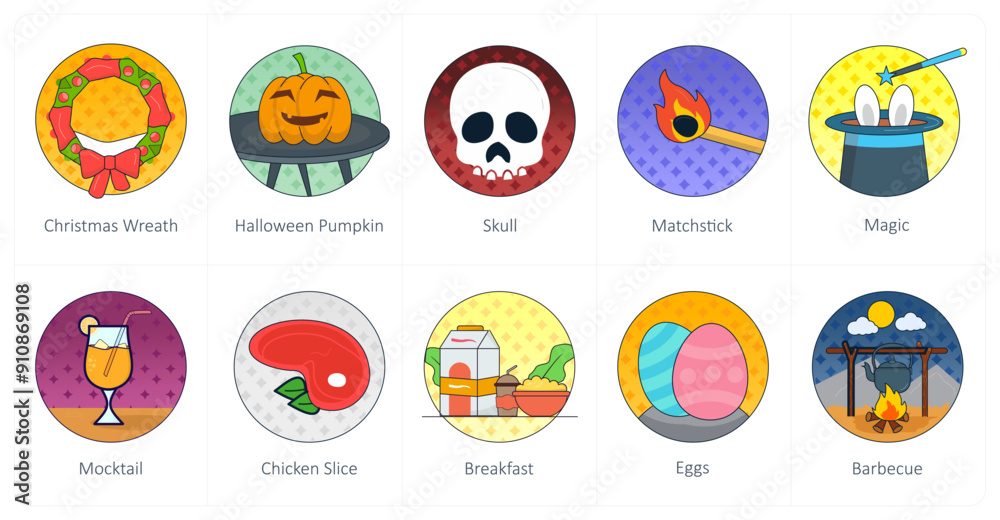Select the Halloween Pumpkin icon
Screen dimensions: 1000x520
pyautogui.click(x=309, y=121)
